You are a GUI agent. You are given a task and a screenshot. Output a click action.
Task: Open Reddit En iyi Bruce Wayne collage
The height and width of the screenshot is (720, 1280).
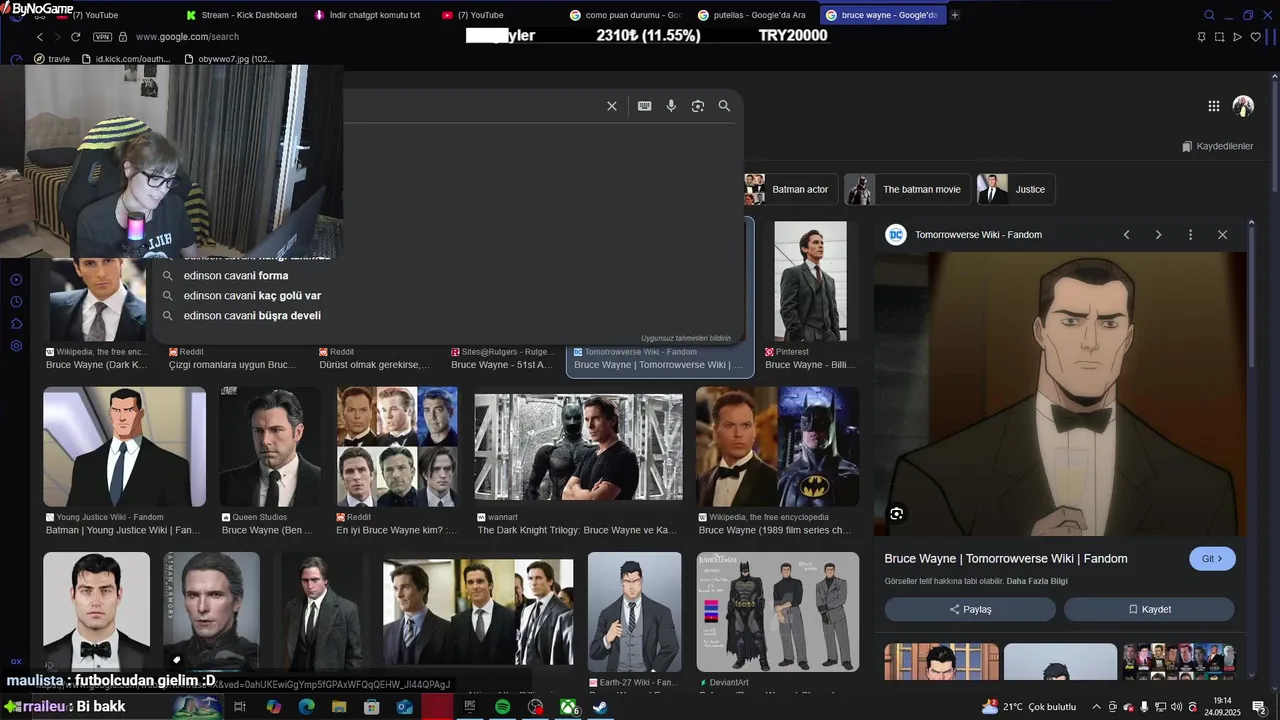tap(397, 447)
